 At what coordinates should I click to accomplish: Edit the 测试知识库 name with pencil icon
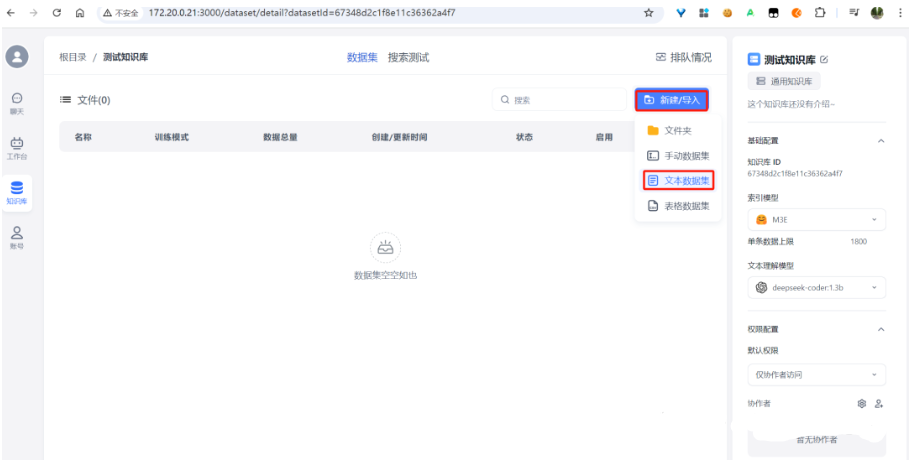(824, 60)
